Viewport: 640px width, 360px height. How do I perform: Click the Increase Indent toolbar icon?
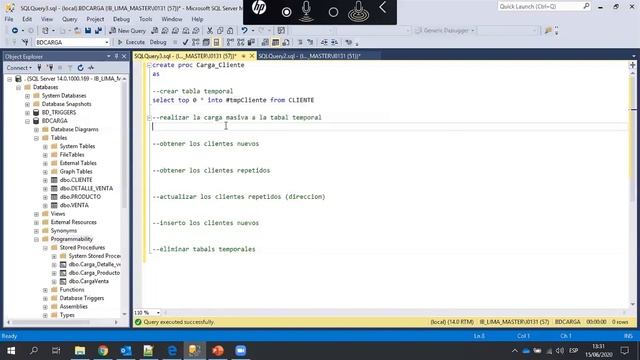334,42
